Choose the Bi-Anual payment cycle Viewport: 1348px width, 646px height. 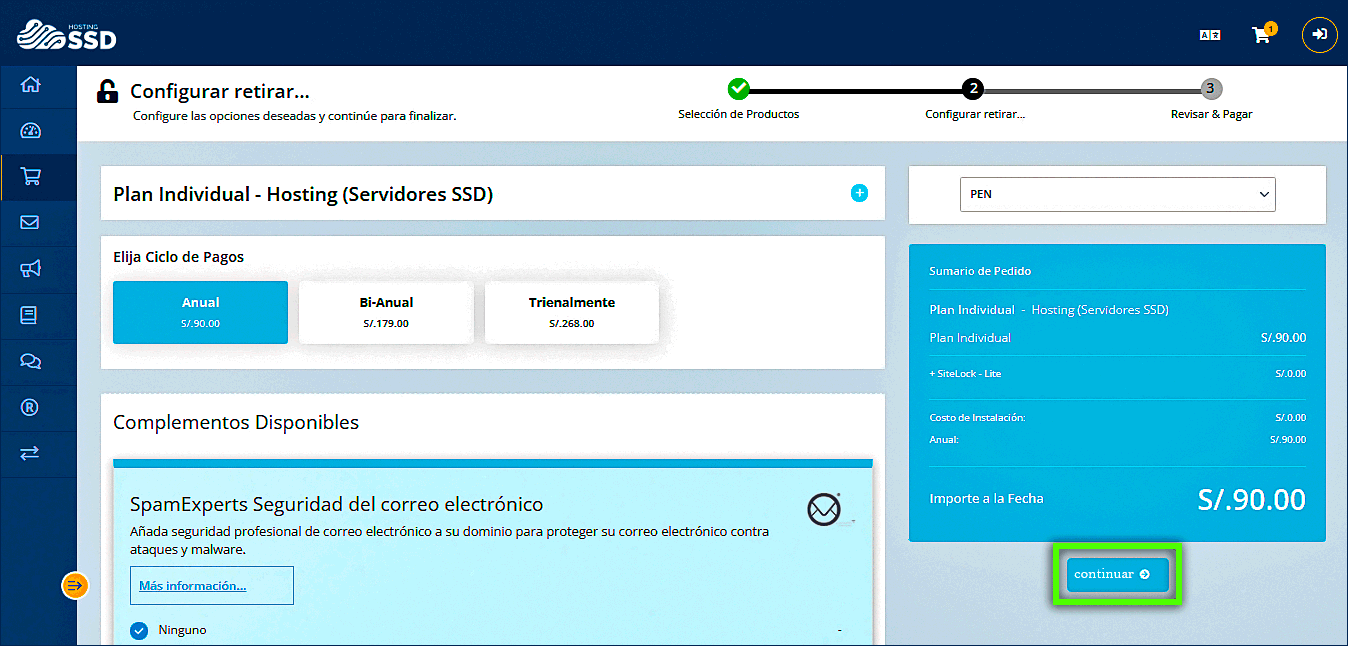(x=386, y=311)
